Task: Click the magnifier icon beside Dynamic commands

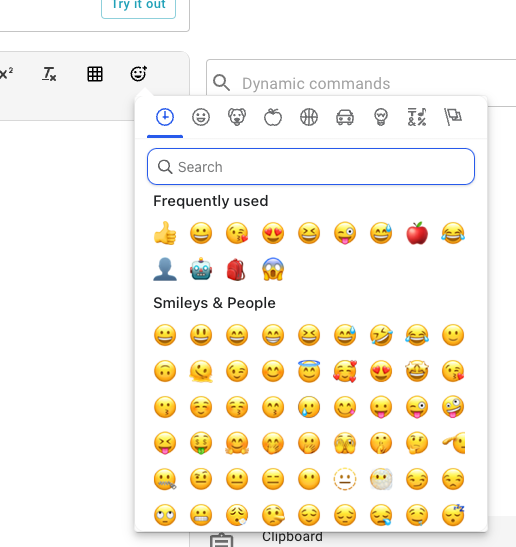Action: point(222,83)
